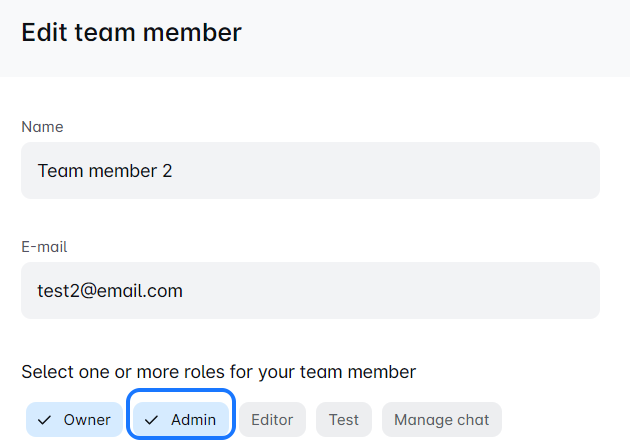The height and width of the screenshot is (443, 630).
Task: Click the word 'Owner' in role chip
Action: [87, 420]
